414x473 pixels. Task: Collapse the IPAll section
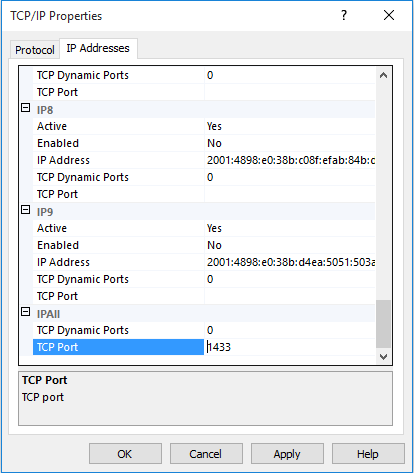(x=26, y=312)
